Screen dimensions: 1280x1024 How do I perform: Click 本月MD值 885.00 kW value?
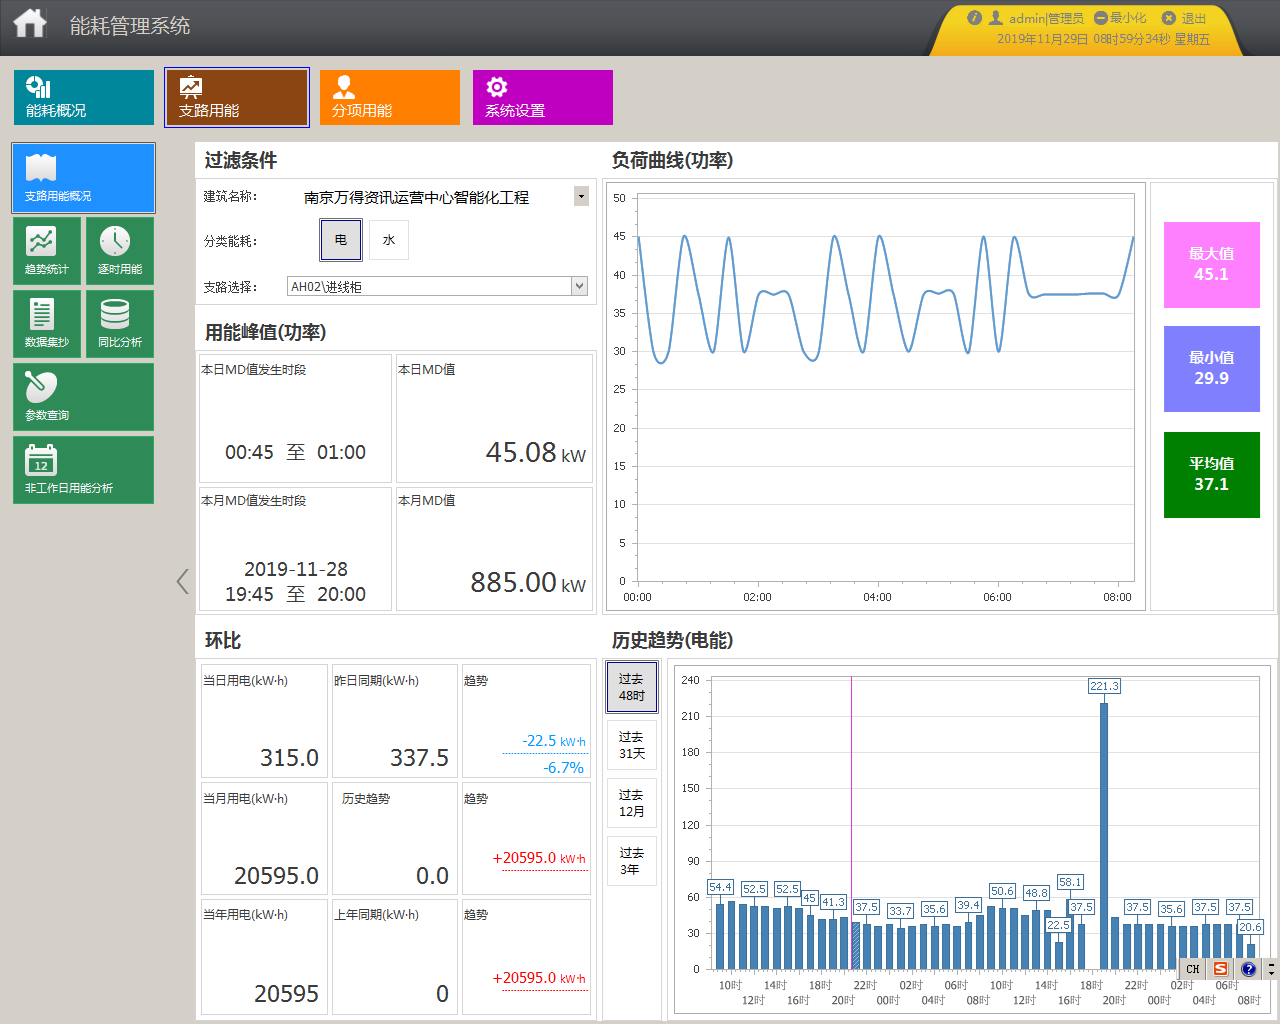(x=528, y=583)
